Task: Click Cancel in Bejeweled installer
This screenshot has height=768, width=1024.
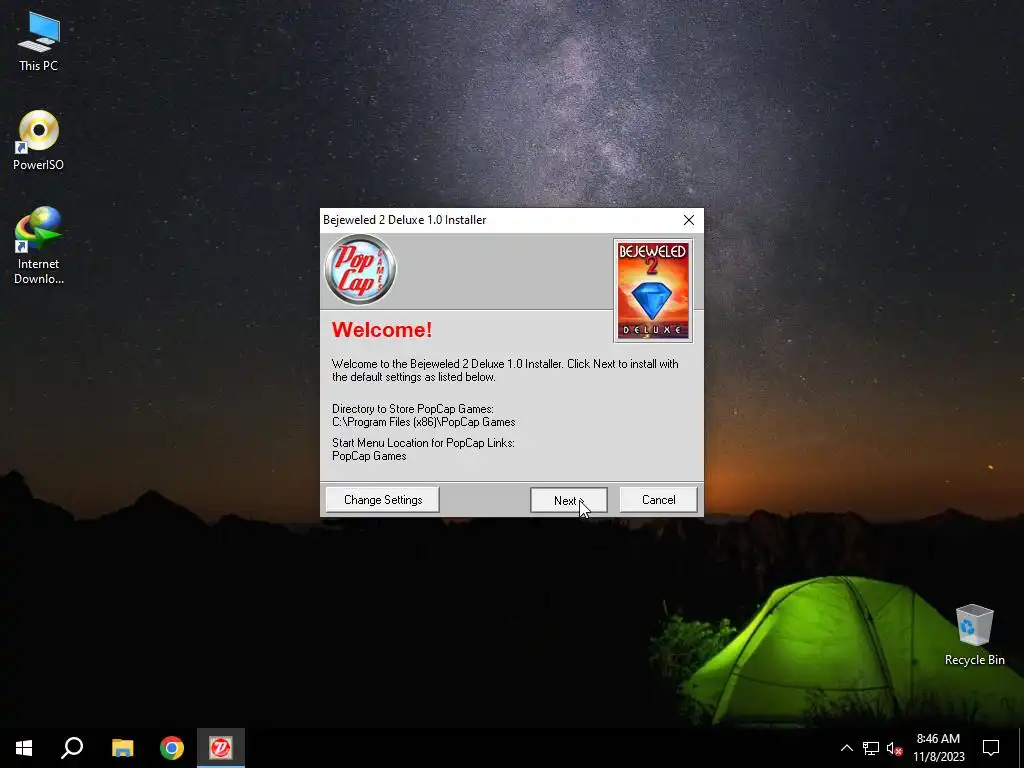Action: coord(658,500)
